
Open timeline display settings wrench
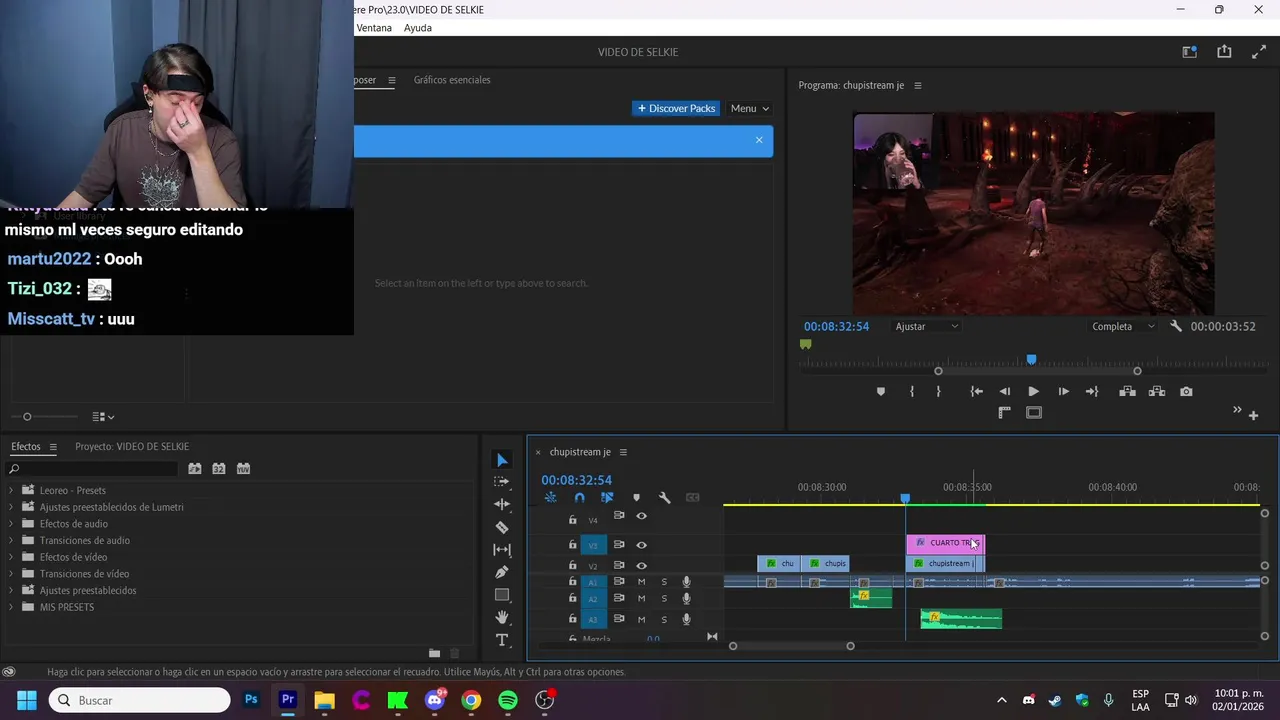point(664,498)
